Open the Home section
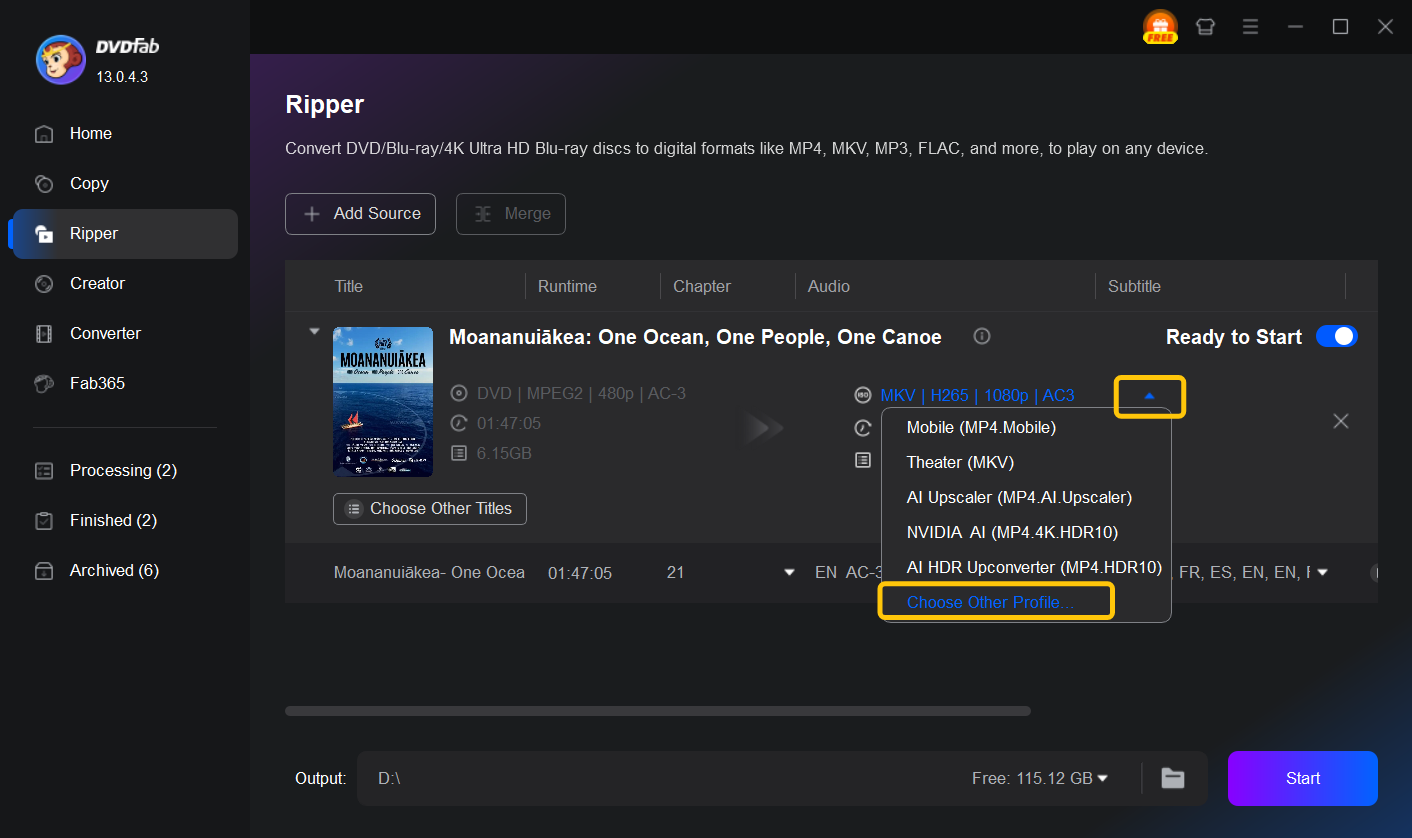1412x838 pixels. [x=125, y=133]
